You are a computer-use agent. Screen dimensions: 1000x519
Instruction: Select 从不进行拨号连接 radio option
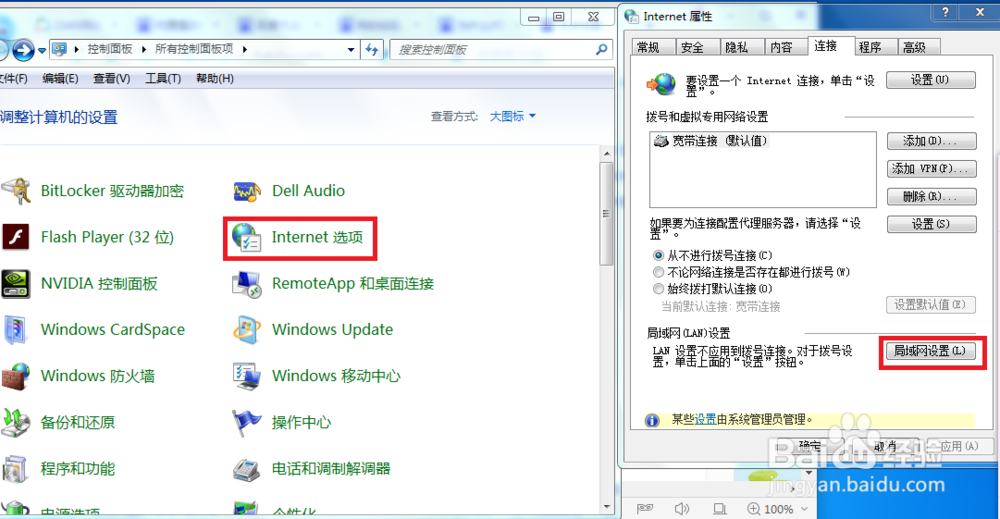coord(658,255)
